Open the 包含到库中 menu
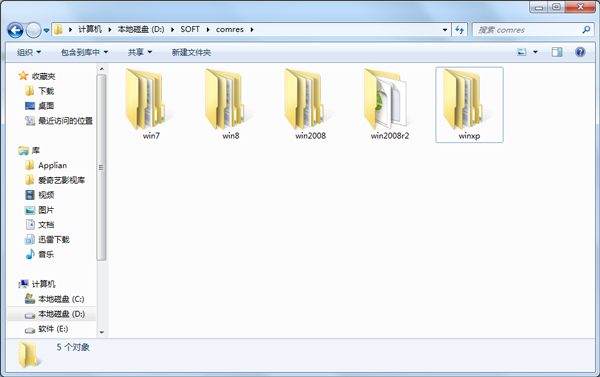This screenshot has width=600, height=377. tap(84, 52)
